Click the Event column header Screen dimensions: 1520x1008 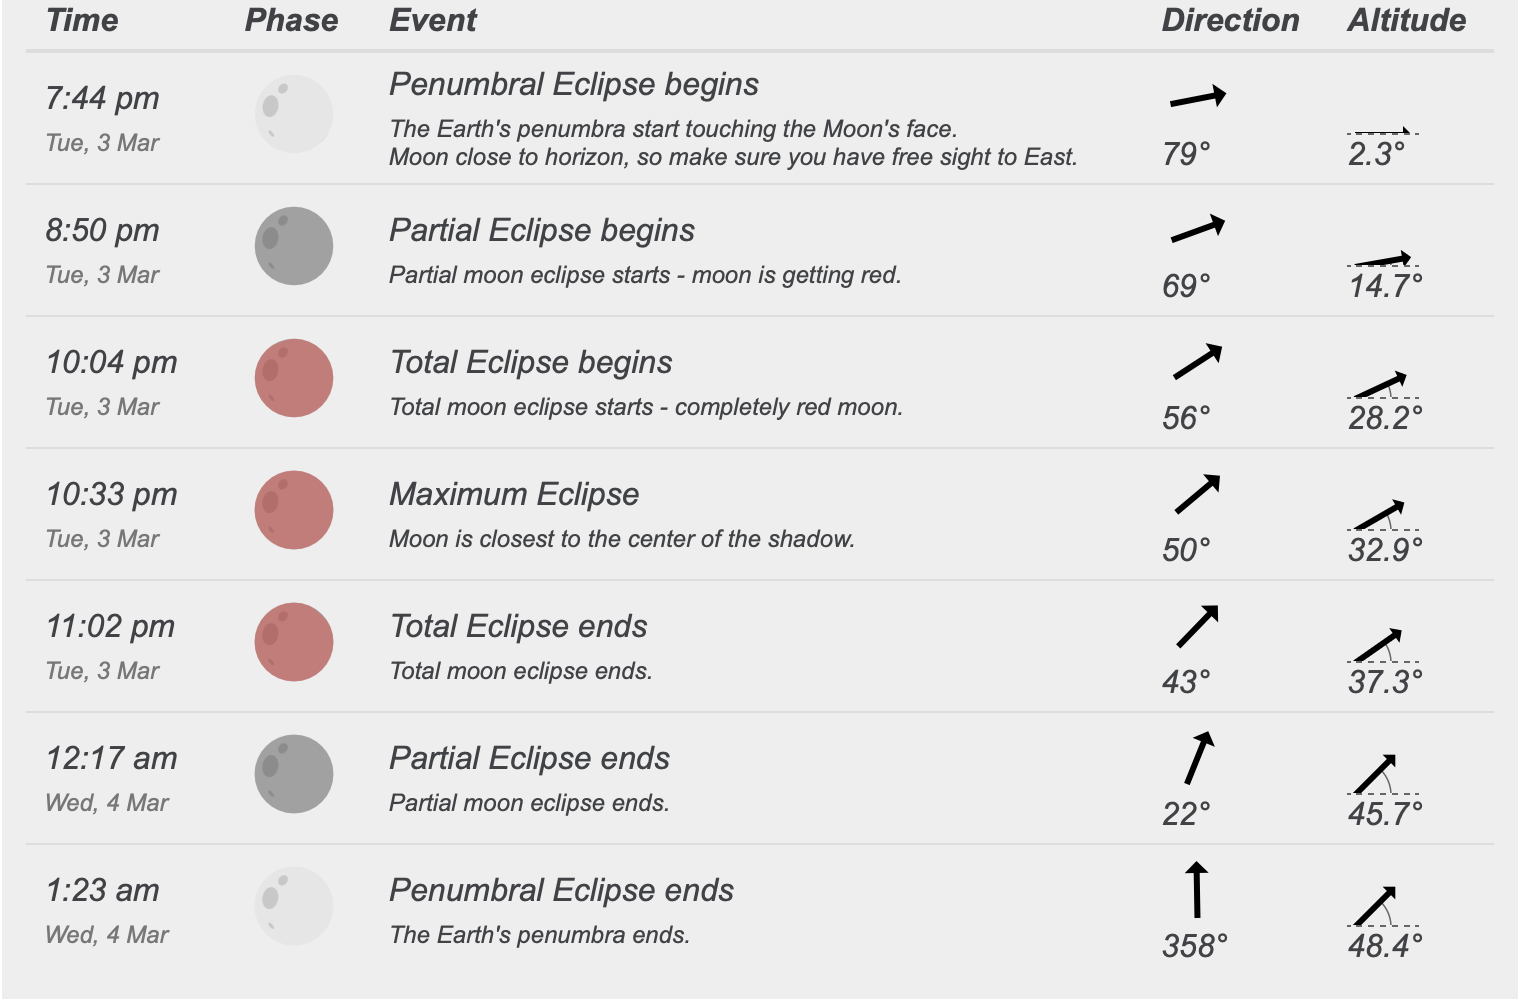(433, 20)
